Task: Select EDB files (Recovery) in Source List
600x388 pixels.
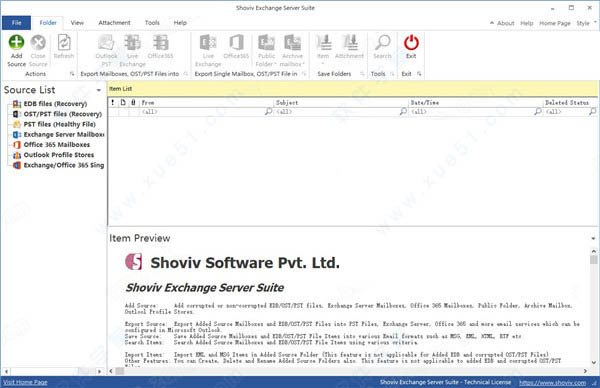Action: pyautogui.click(x=55, y=104)
